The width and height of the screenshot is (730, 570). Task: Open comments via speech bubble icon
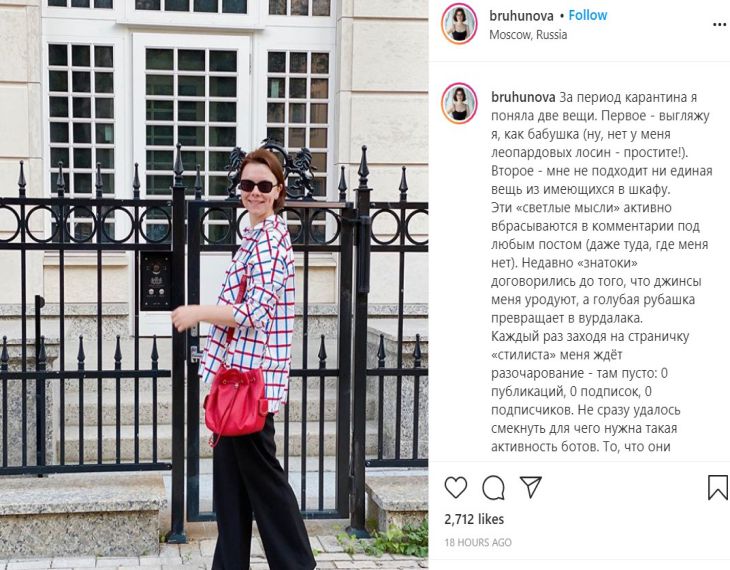pos(493,488)
